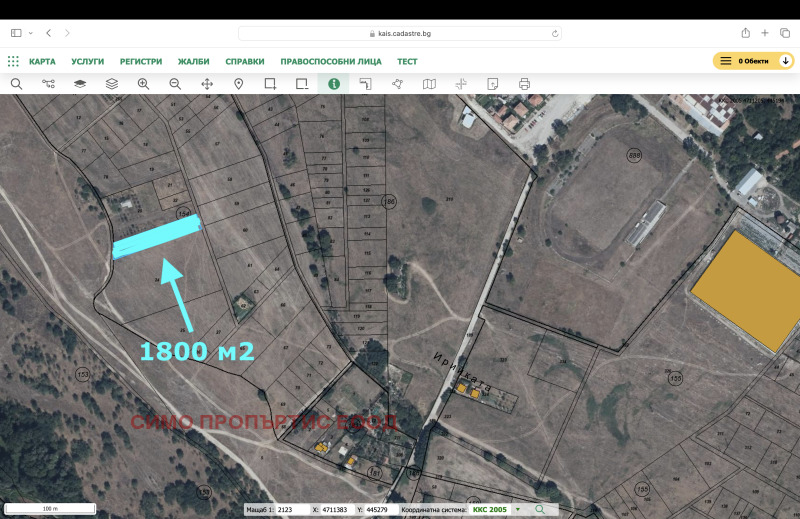Select the remove-from-selection rectangle tool
The width and height of the screenshot is (800, 519).
[302, 84]
